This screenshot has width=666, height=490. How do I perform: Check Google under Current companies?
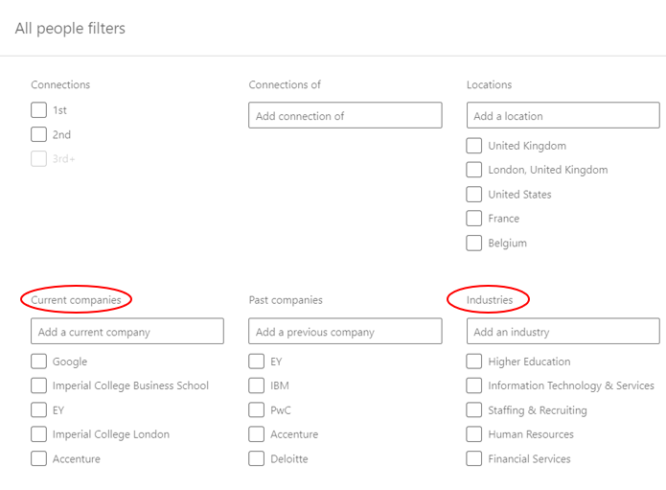39,361
